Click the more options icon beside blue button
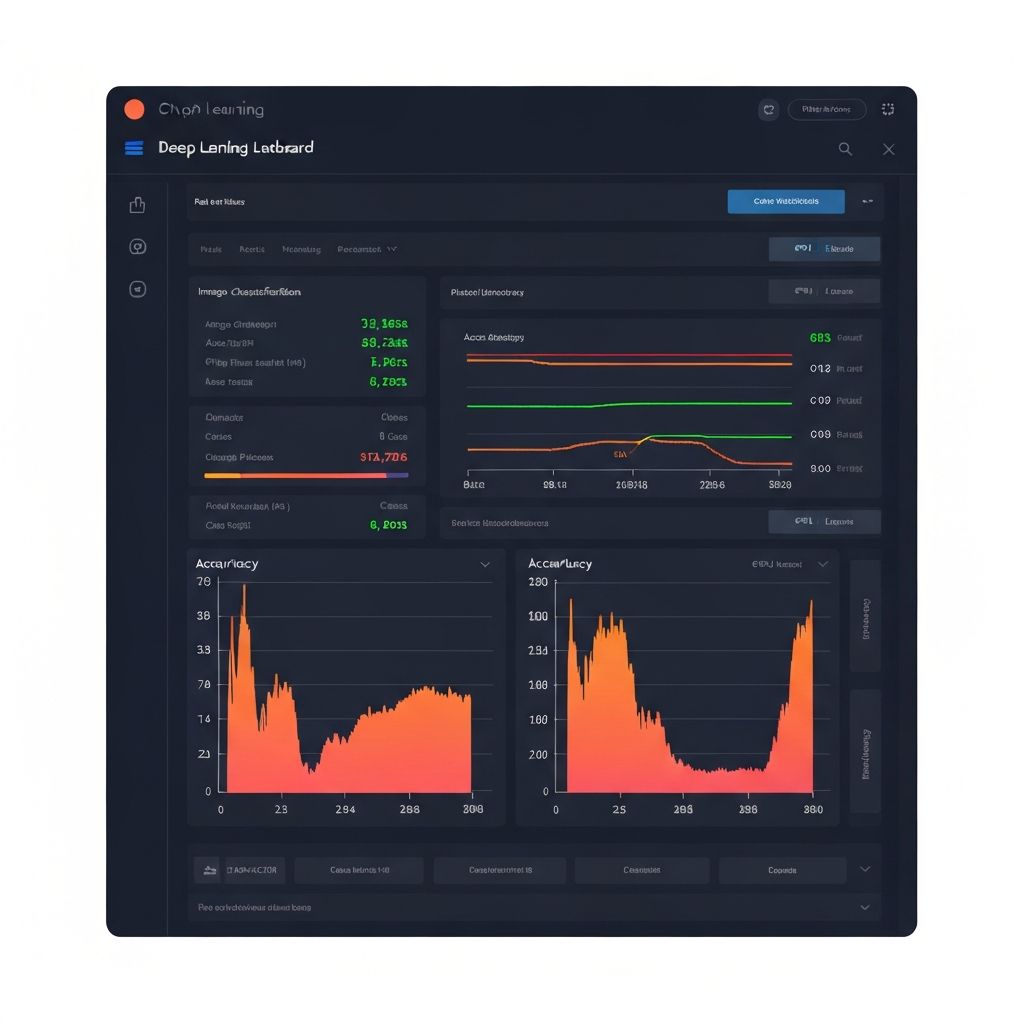The height and width of the screenshot is (1024, 1024). (x=867, y=202)
